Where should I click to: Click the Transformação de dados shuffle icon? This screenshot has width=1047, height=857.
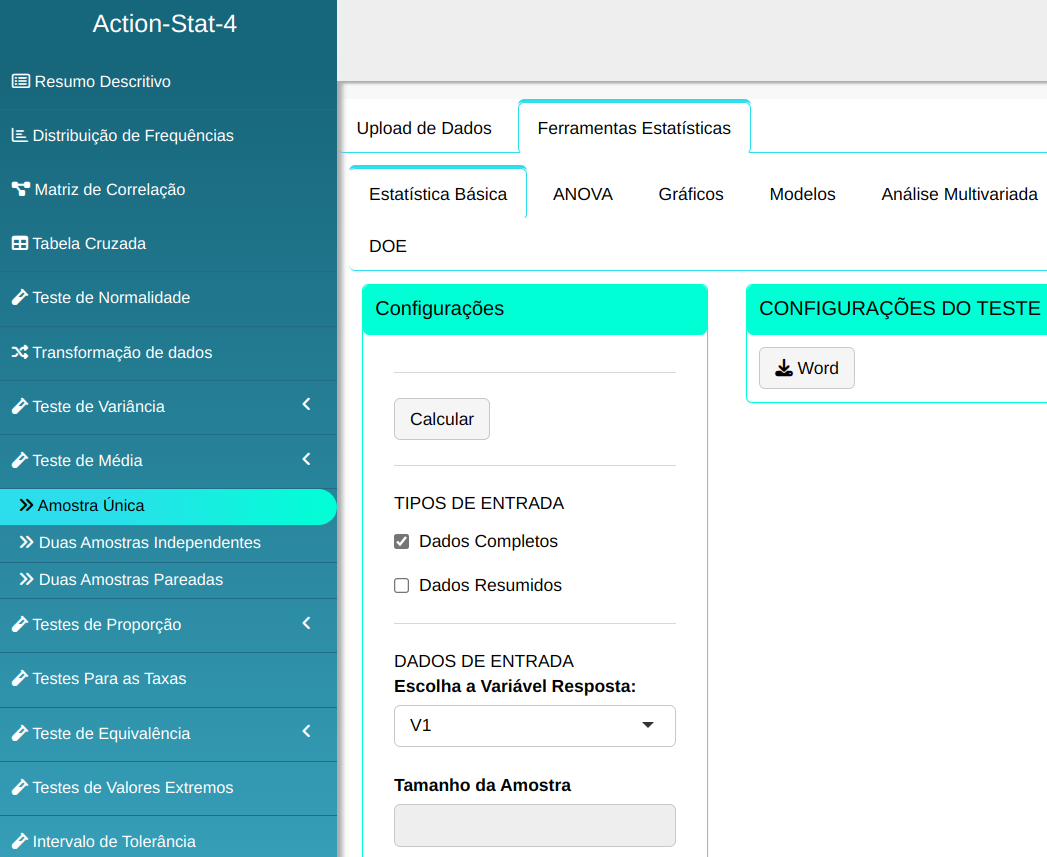(x=19, y=352)
